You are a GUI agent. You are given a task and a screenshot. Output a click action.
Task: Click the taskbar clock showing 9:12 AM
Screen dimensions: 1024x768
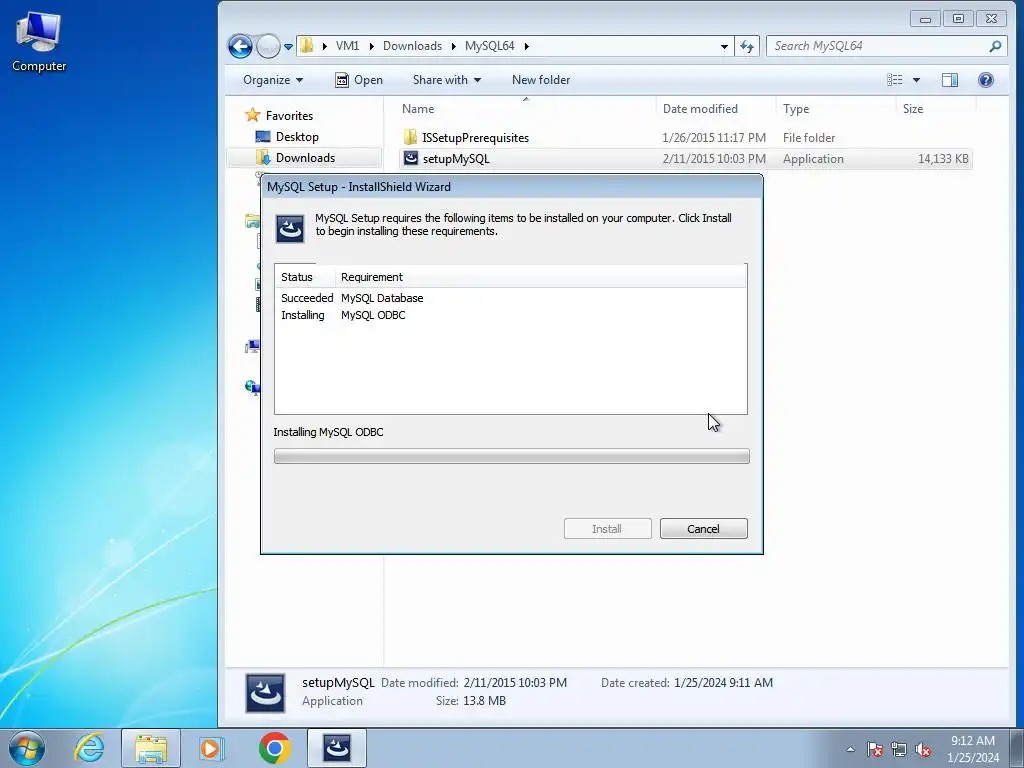(973, 749)
